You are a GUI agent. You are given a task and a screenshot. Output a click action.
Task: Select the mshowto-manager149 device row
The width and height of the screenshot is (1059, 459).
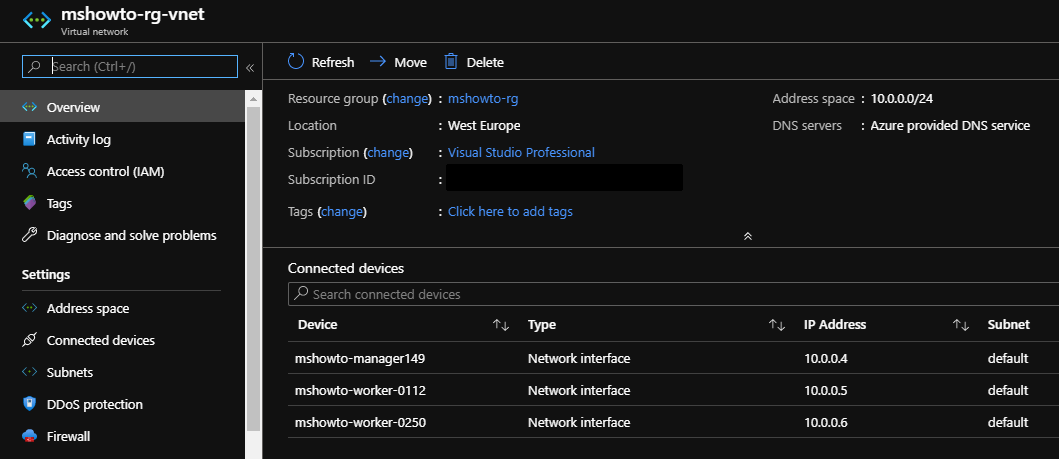tap(673, 358)
